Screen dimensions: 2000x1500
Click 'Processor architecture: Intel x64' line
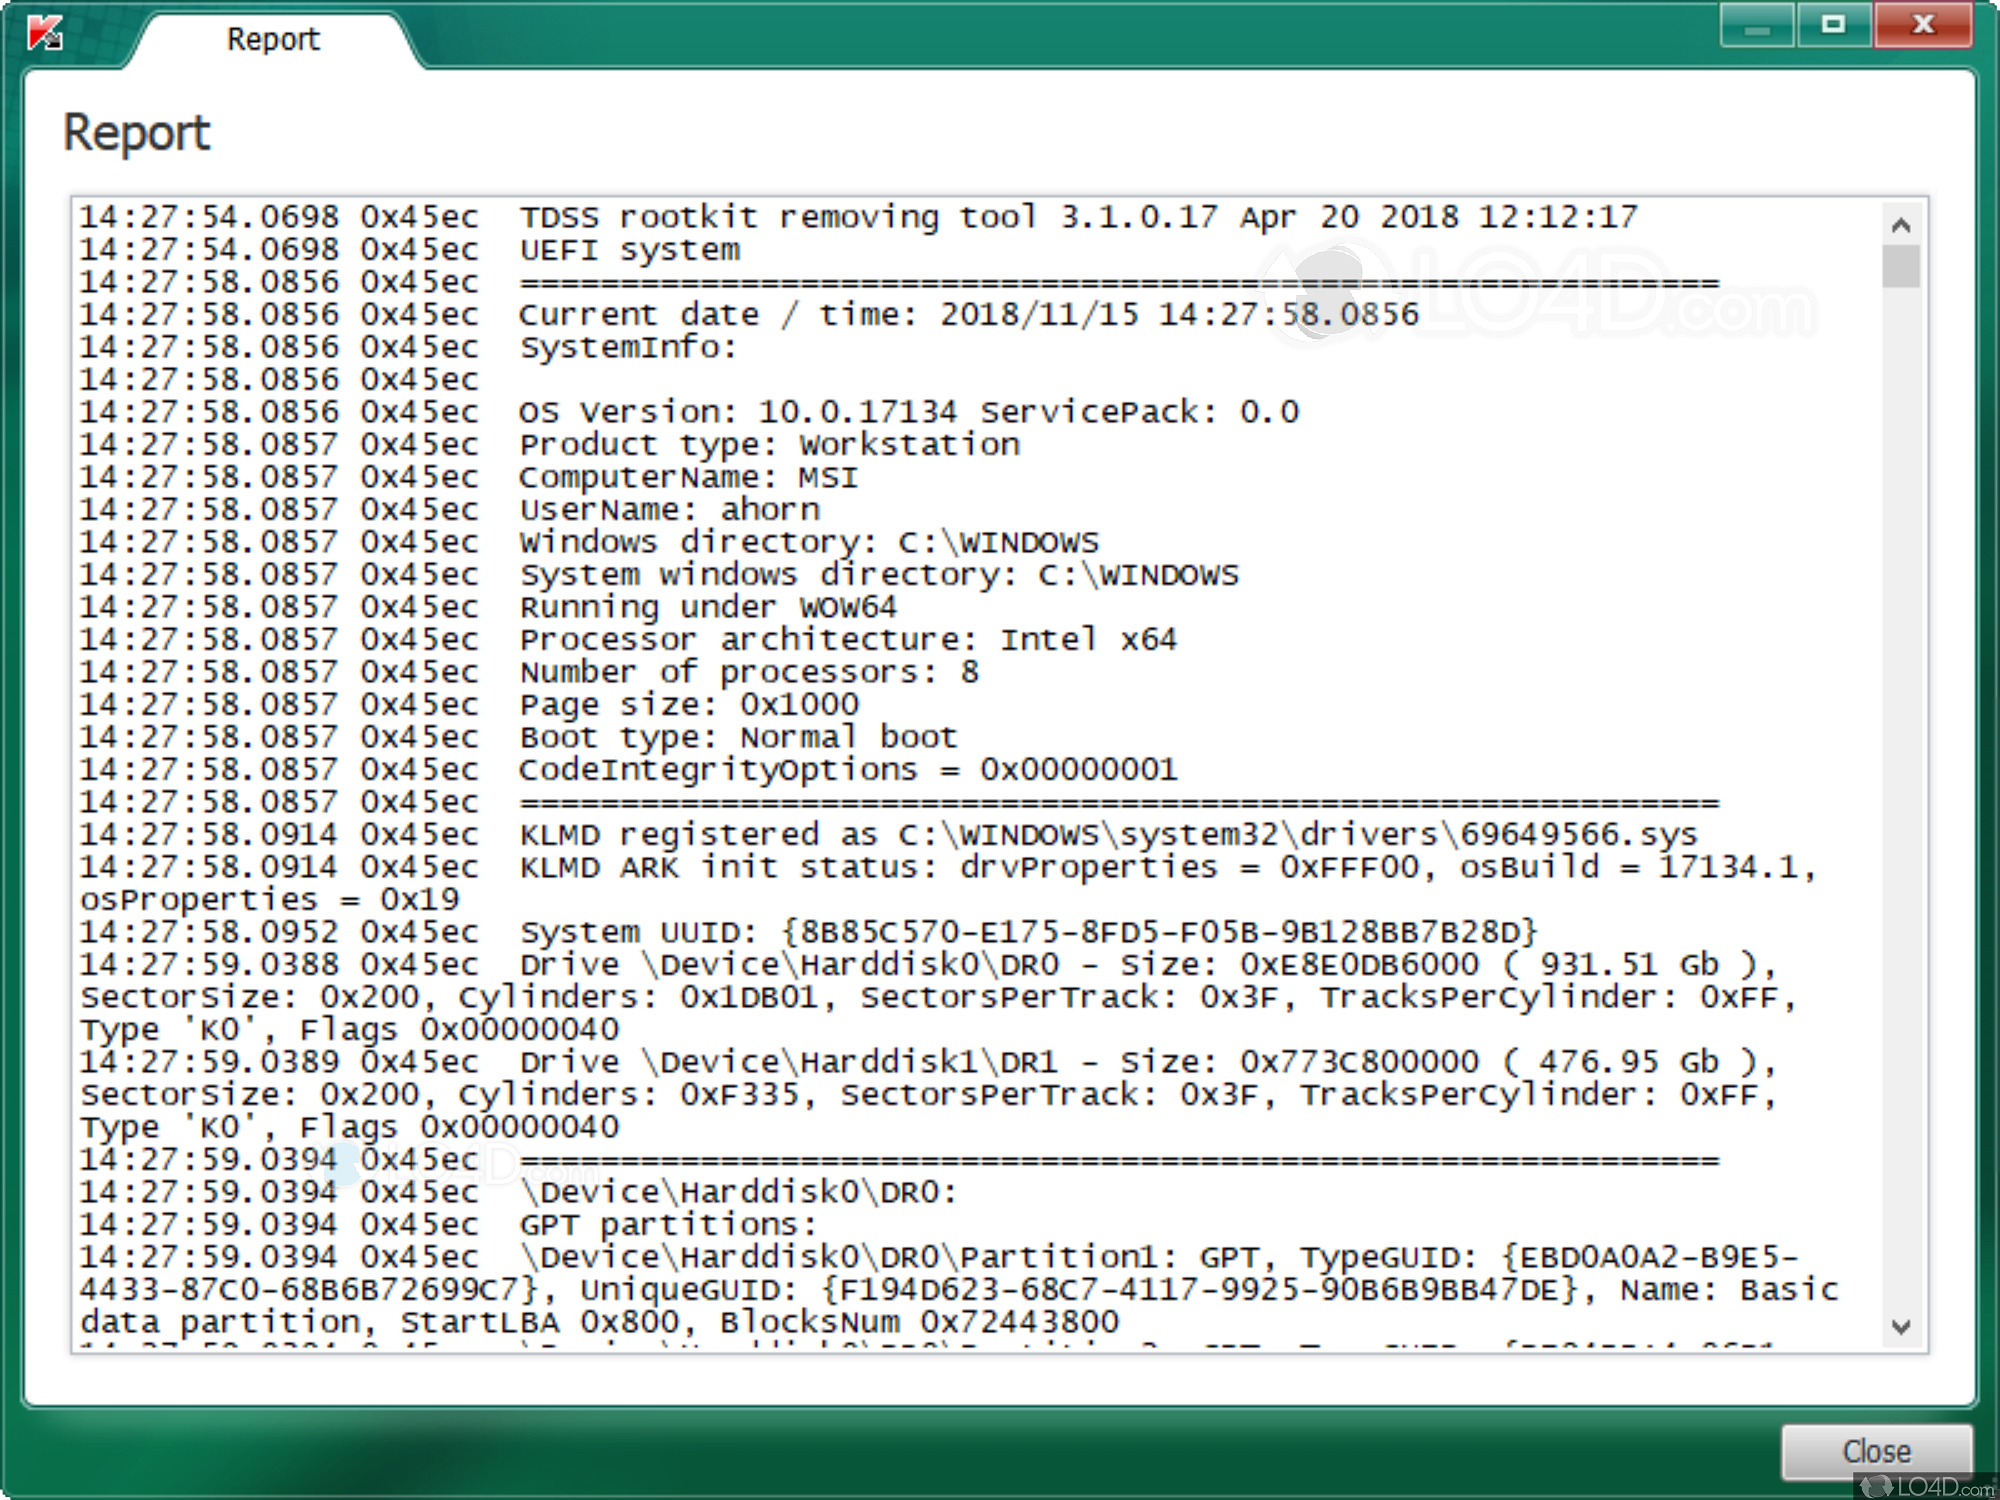(x=628, y=640)
